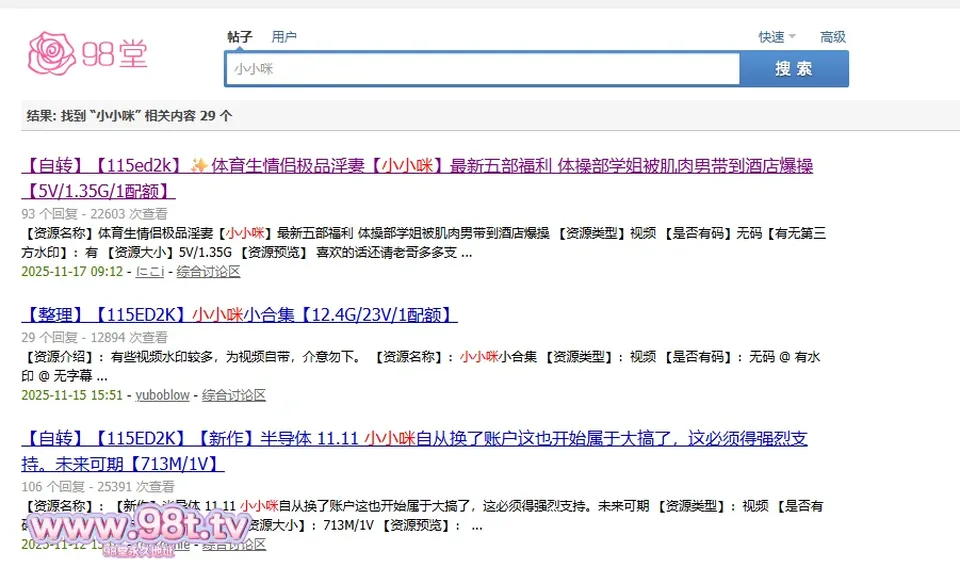Click the date 2025-11-17 09:12

click(72, 271)
